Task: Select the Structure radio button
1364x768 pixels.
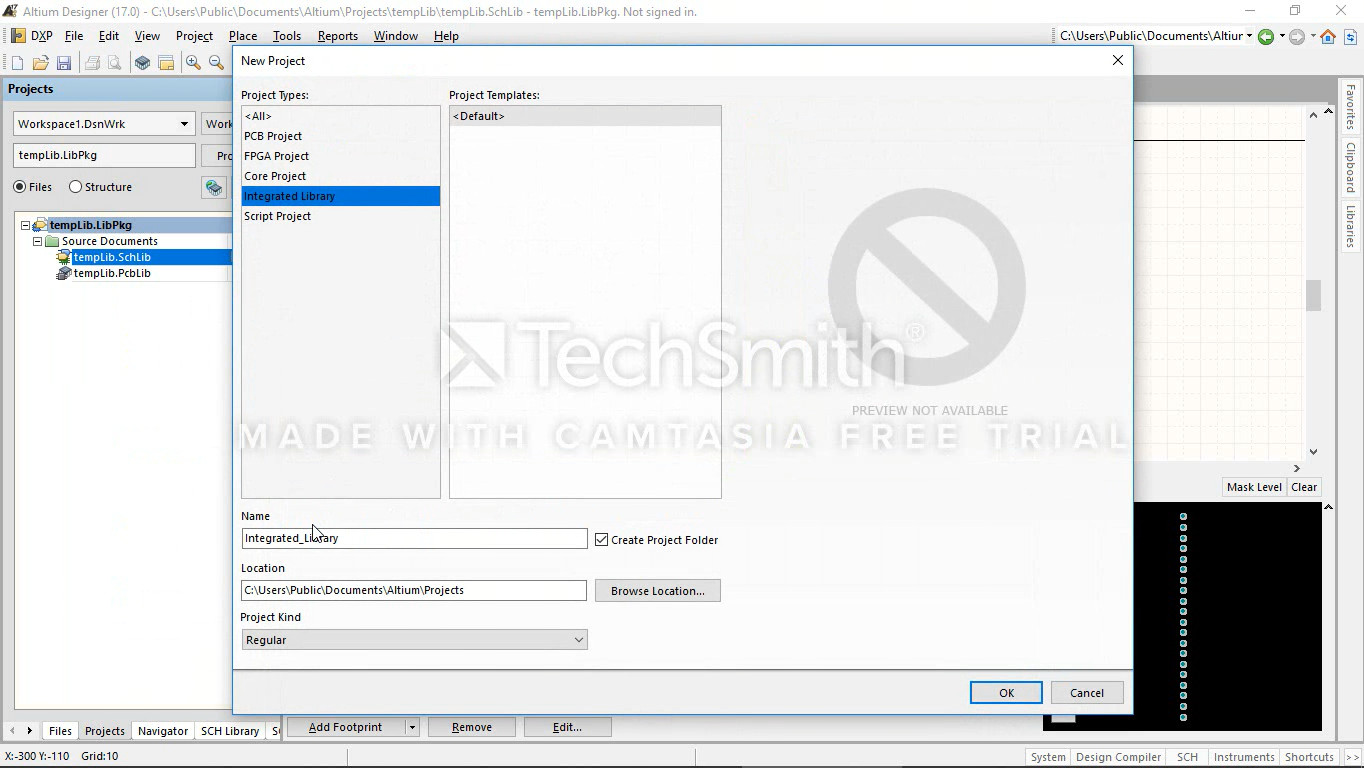Action: [x=75, y=187]
